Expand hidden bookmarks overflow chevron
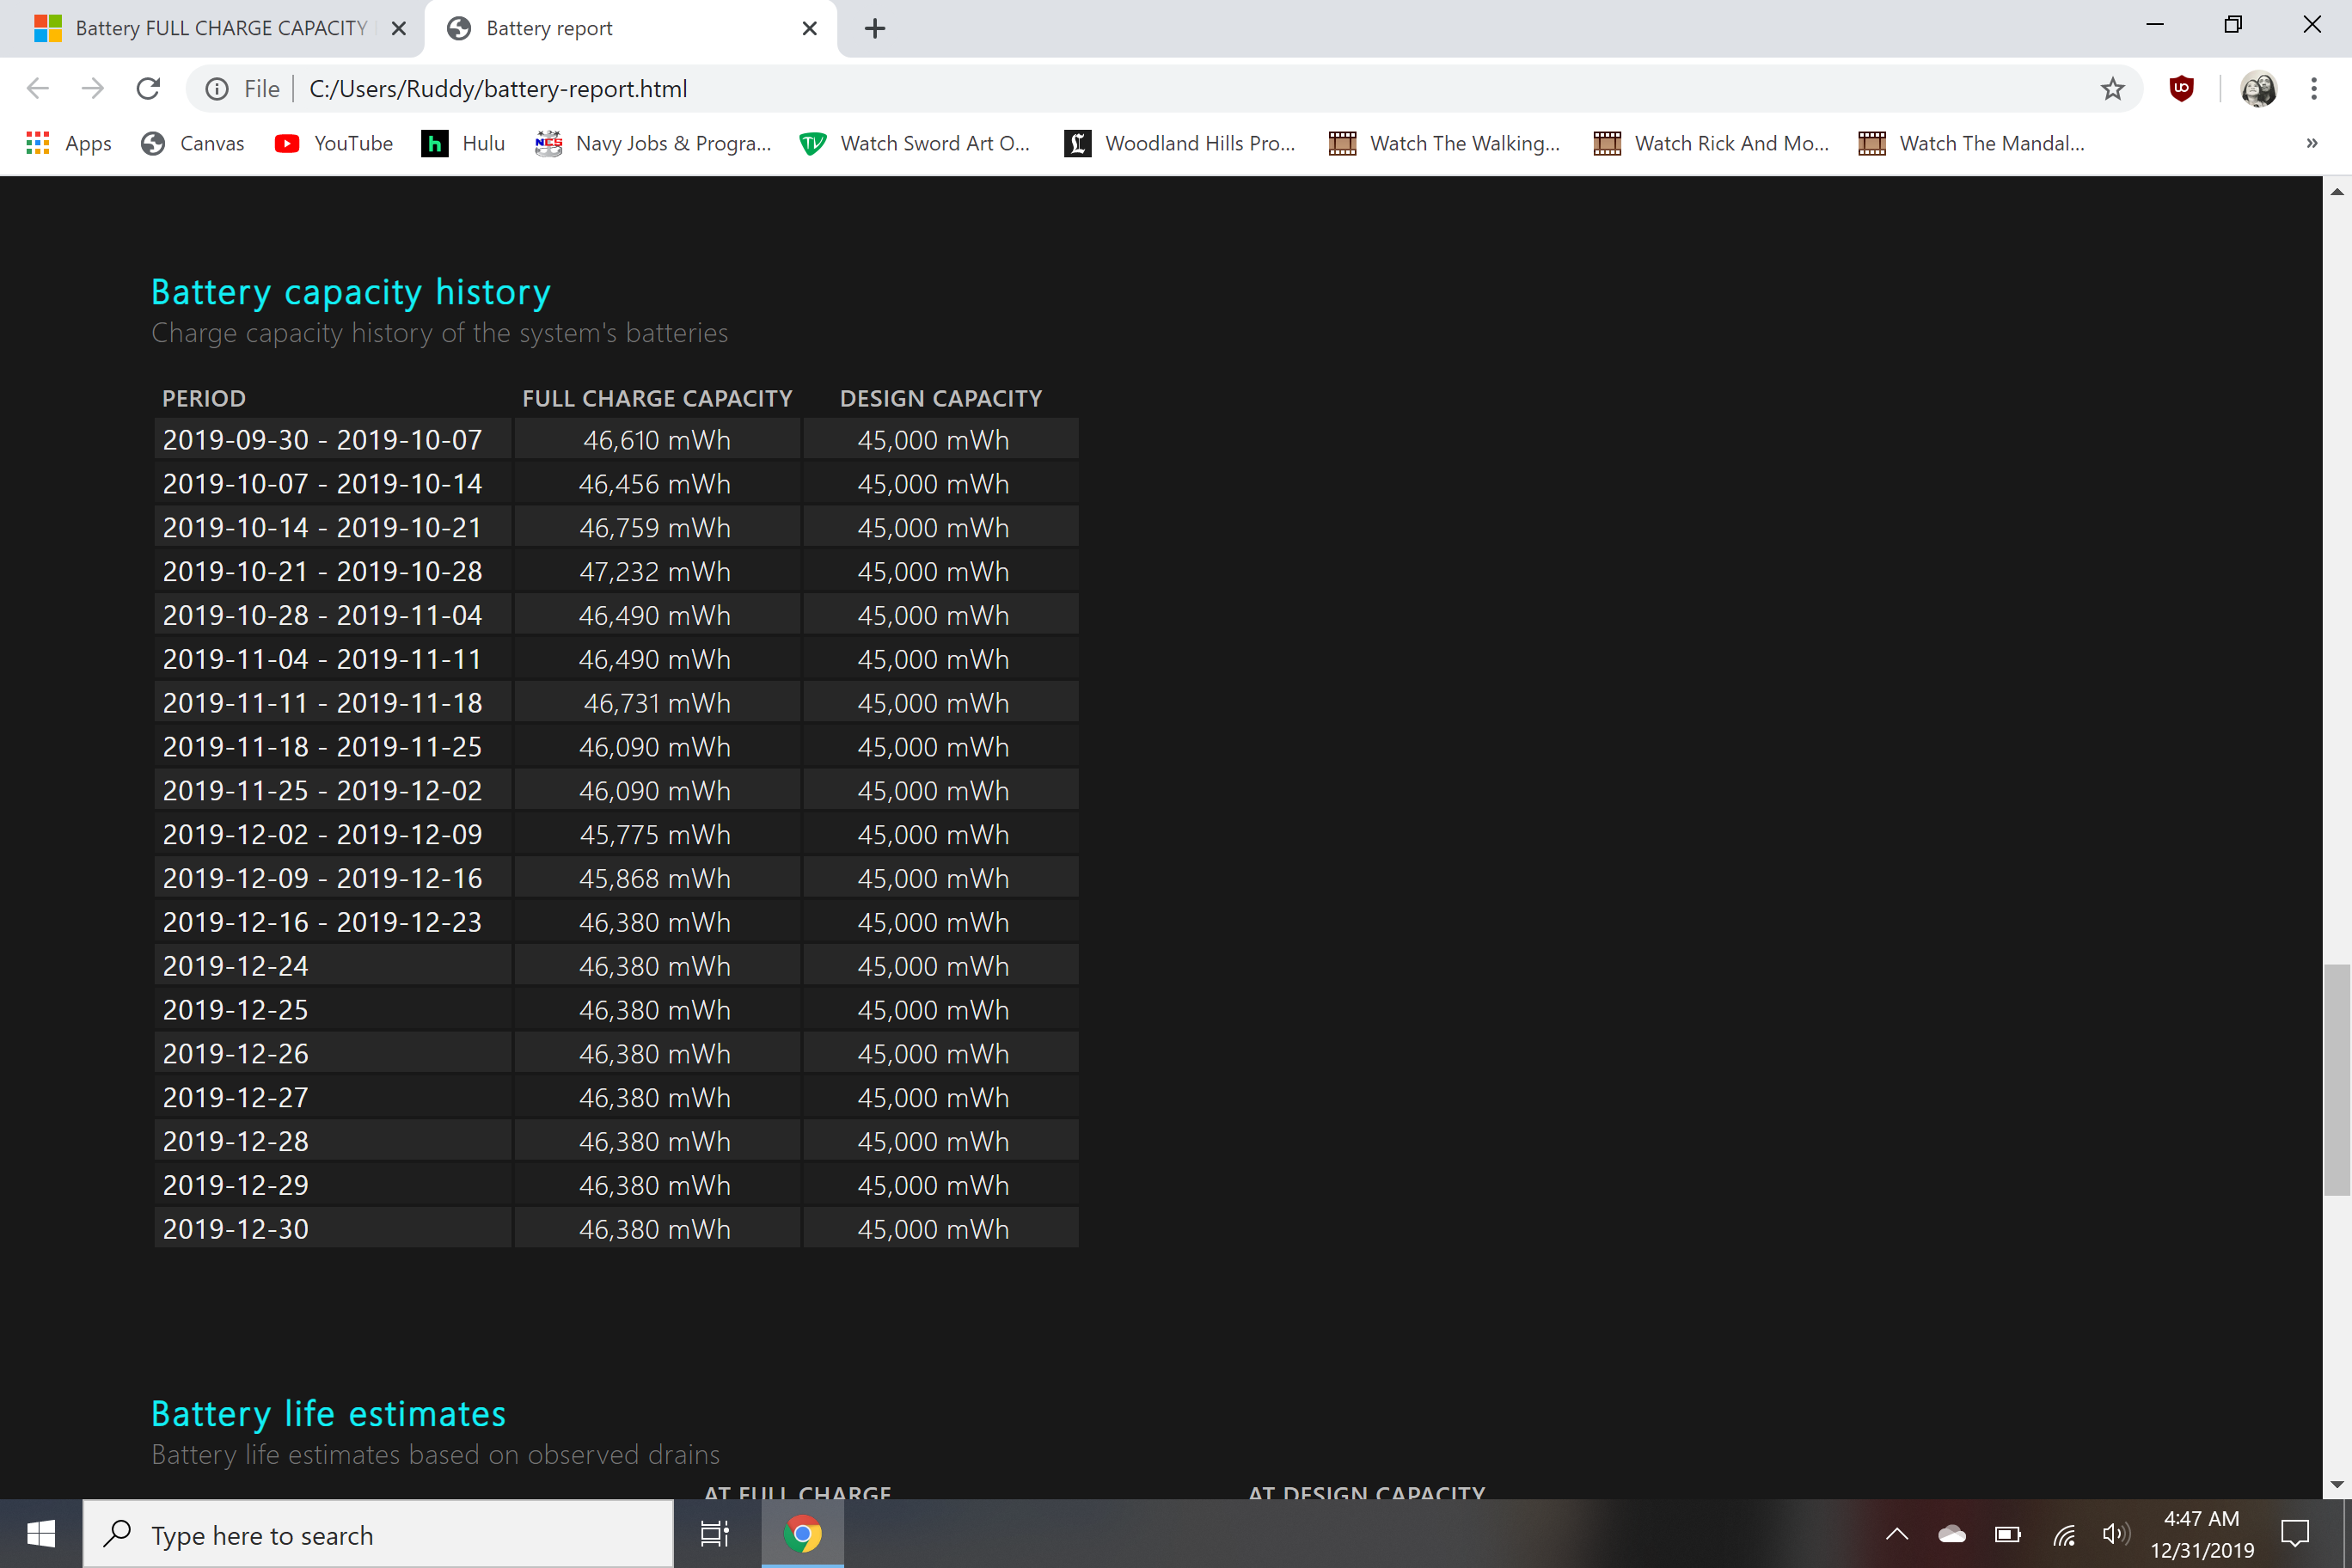The height and width of the screenshot is (1568, 2352). [2311, 143]
